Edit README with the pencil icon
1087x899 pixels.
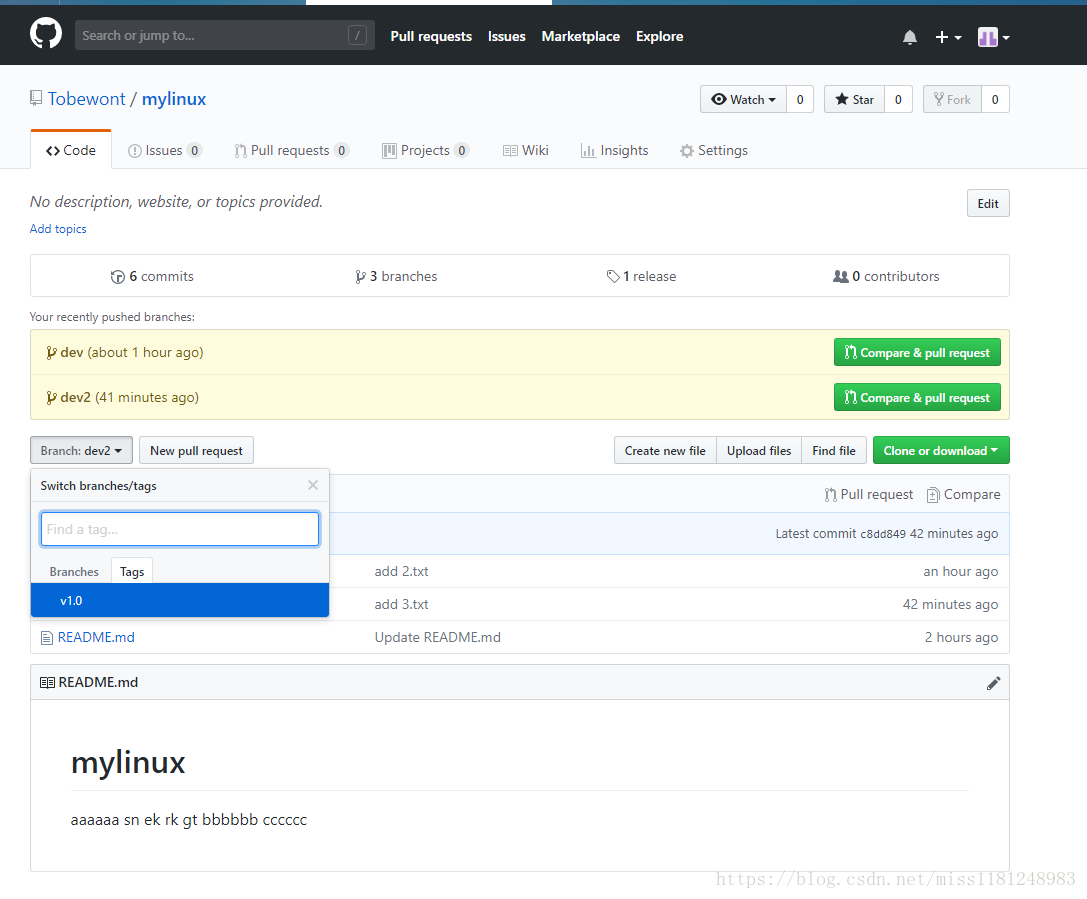click(x=993, y=683)
